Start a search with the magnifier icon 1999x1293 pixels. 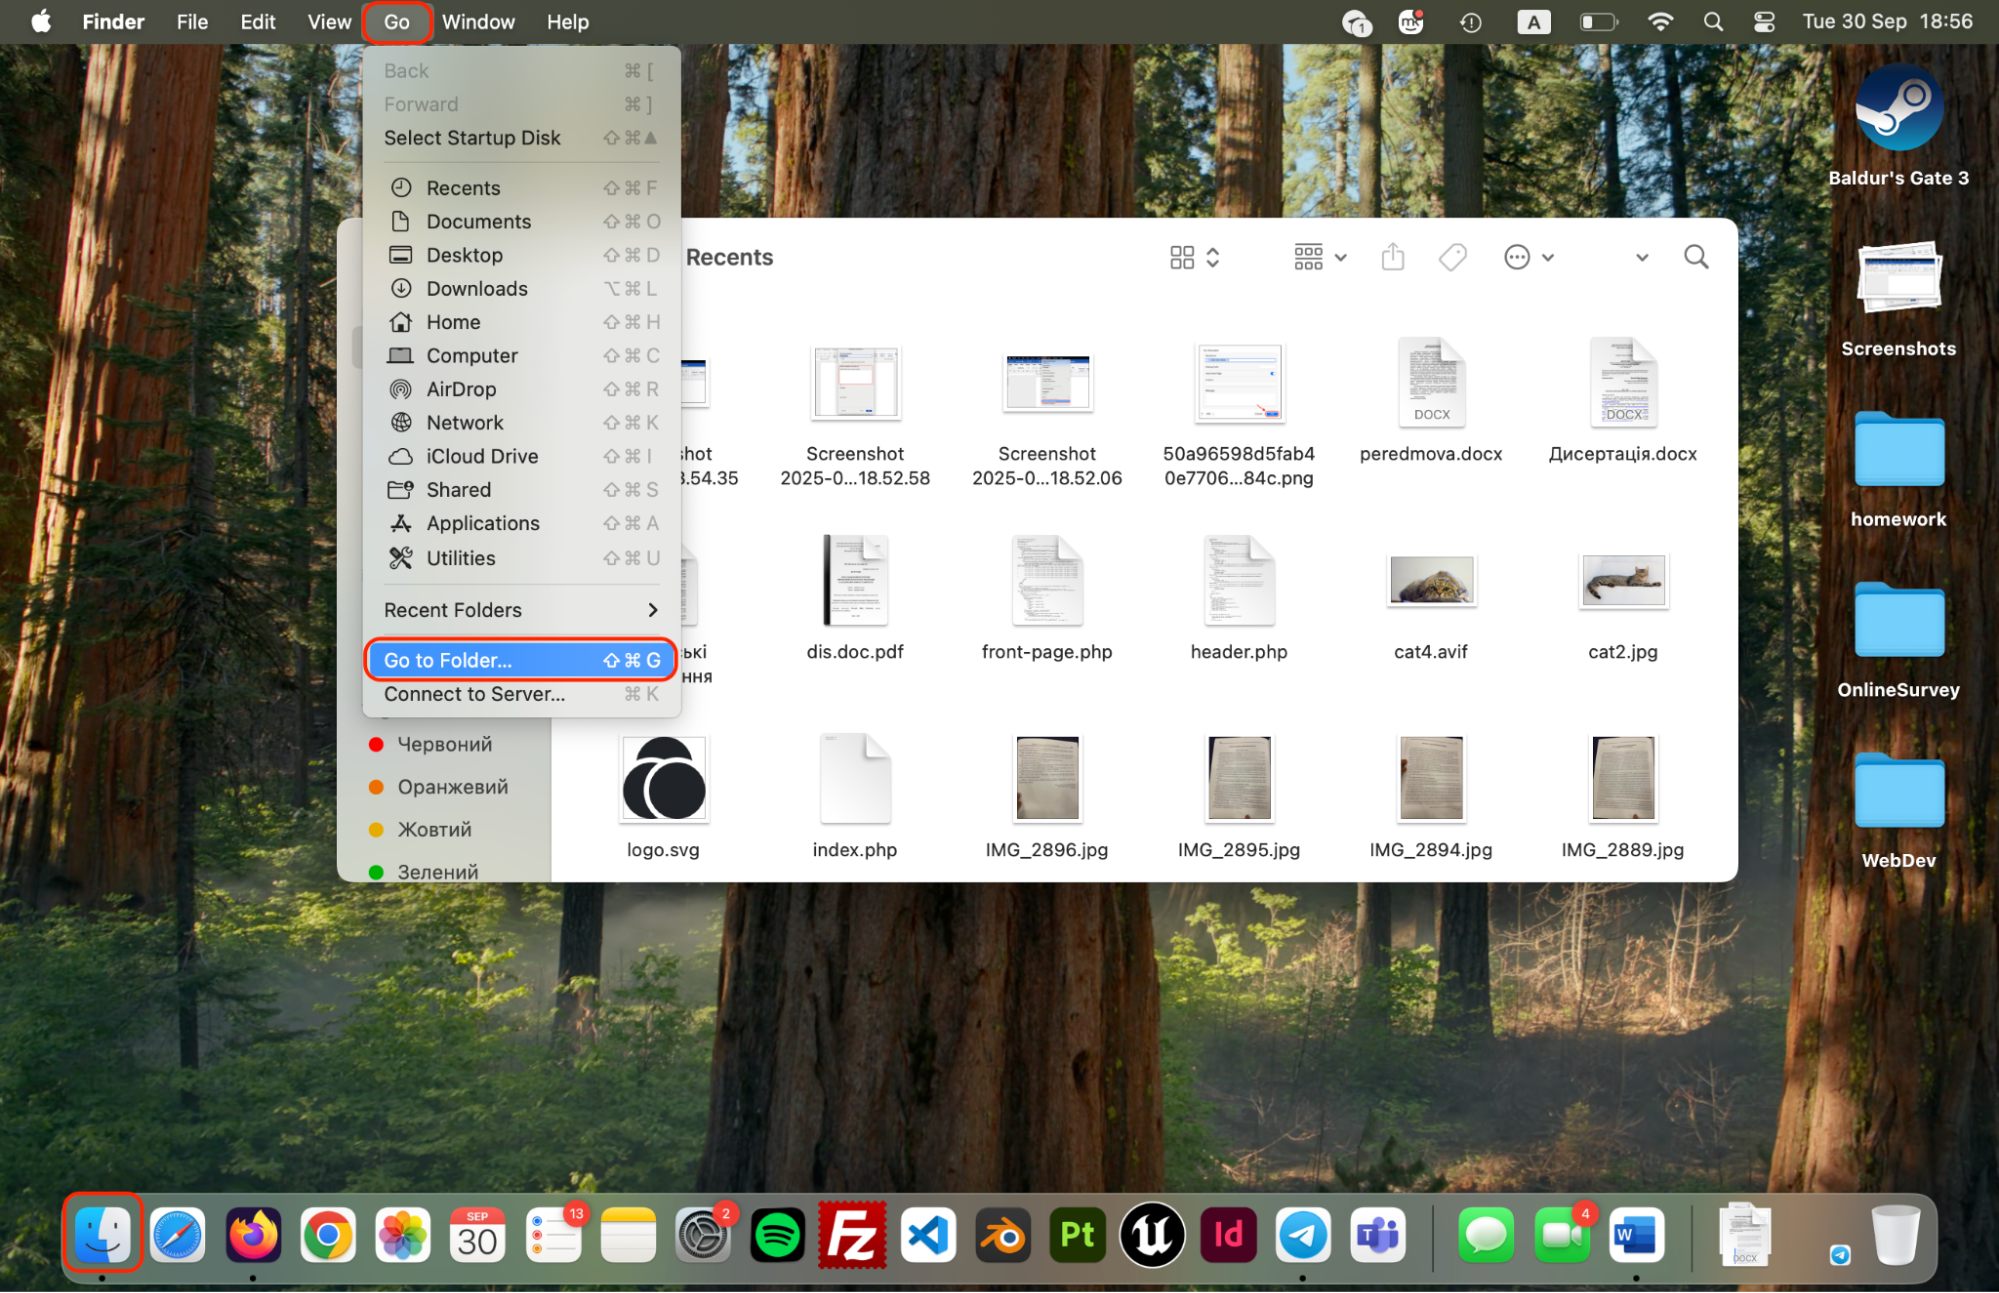[1696, 257]
